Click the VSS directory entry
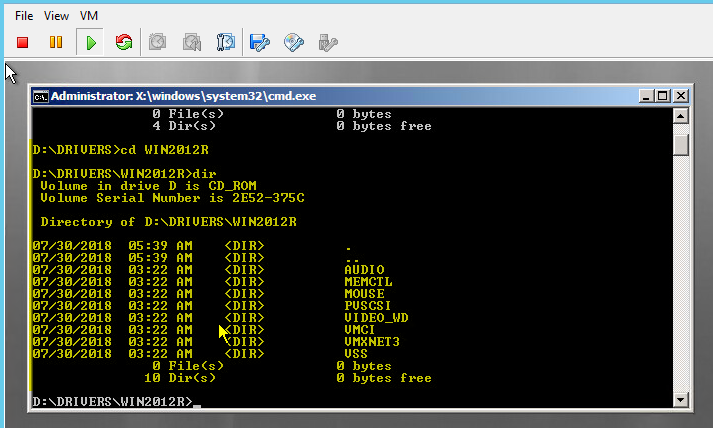This screenshot has width=713, height=428. coord(356,353)
